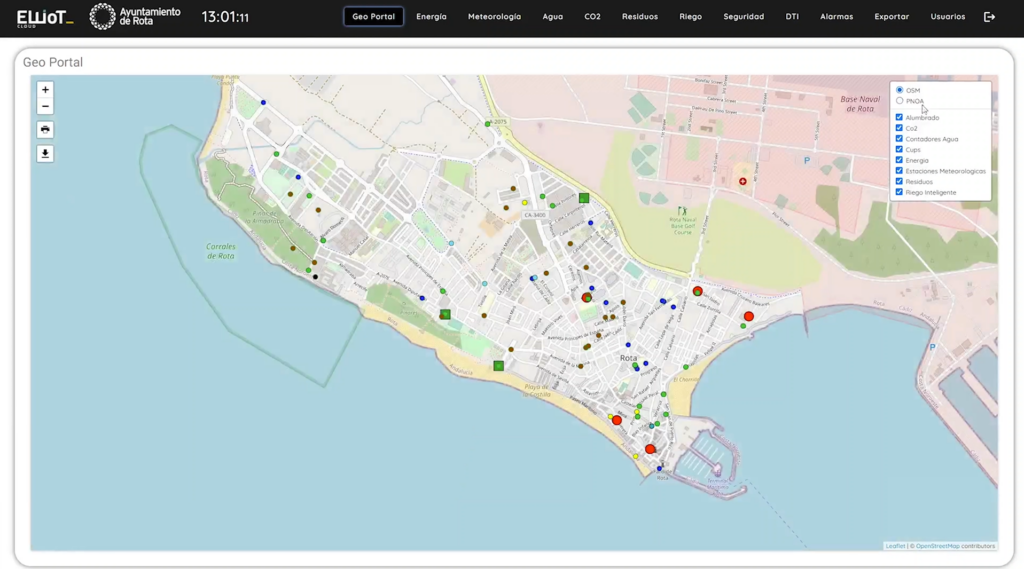Select red cross marker in Base Naval
Screen dimensions: 1024x569
point(742,181)
